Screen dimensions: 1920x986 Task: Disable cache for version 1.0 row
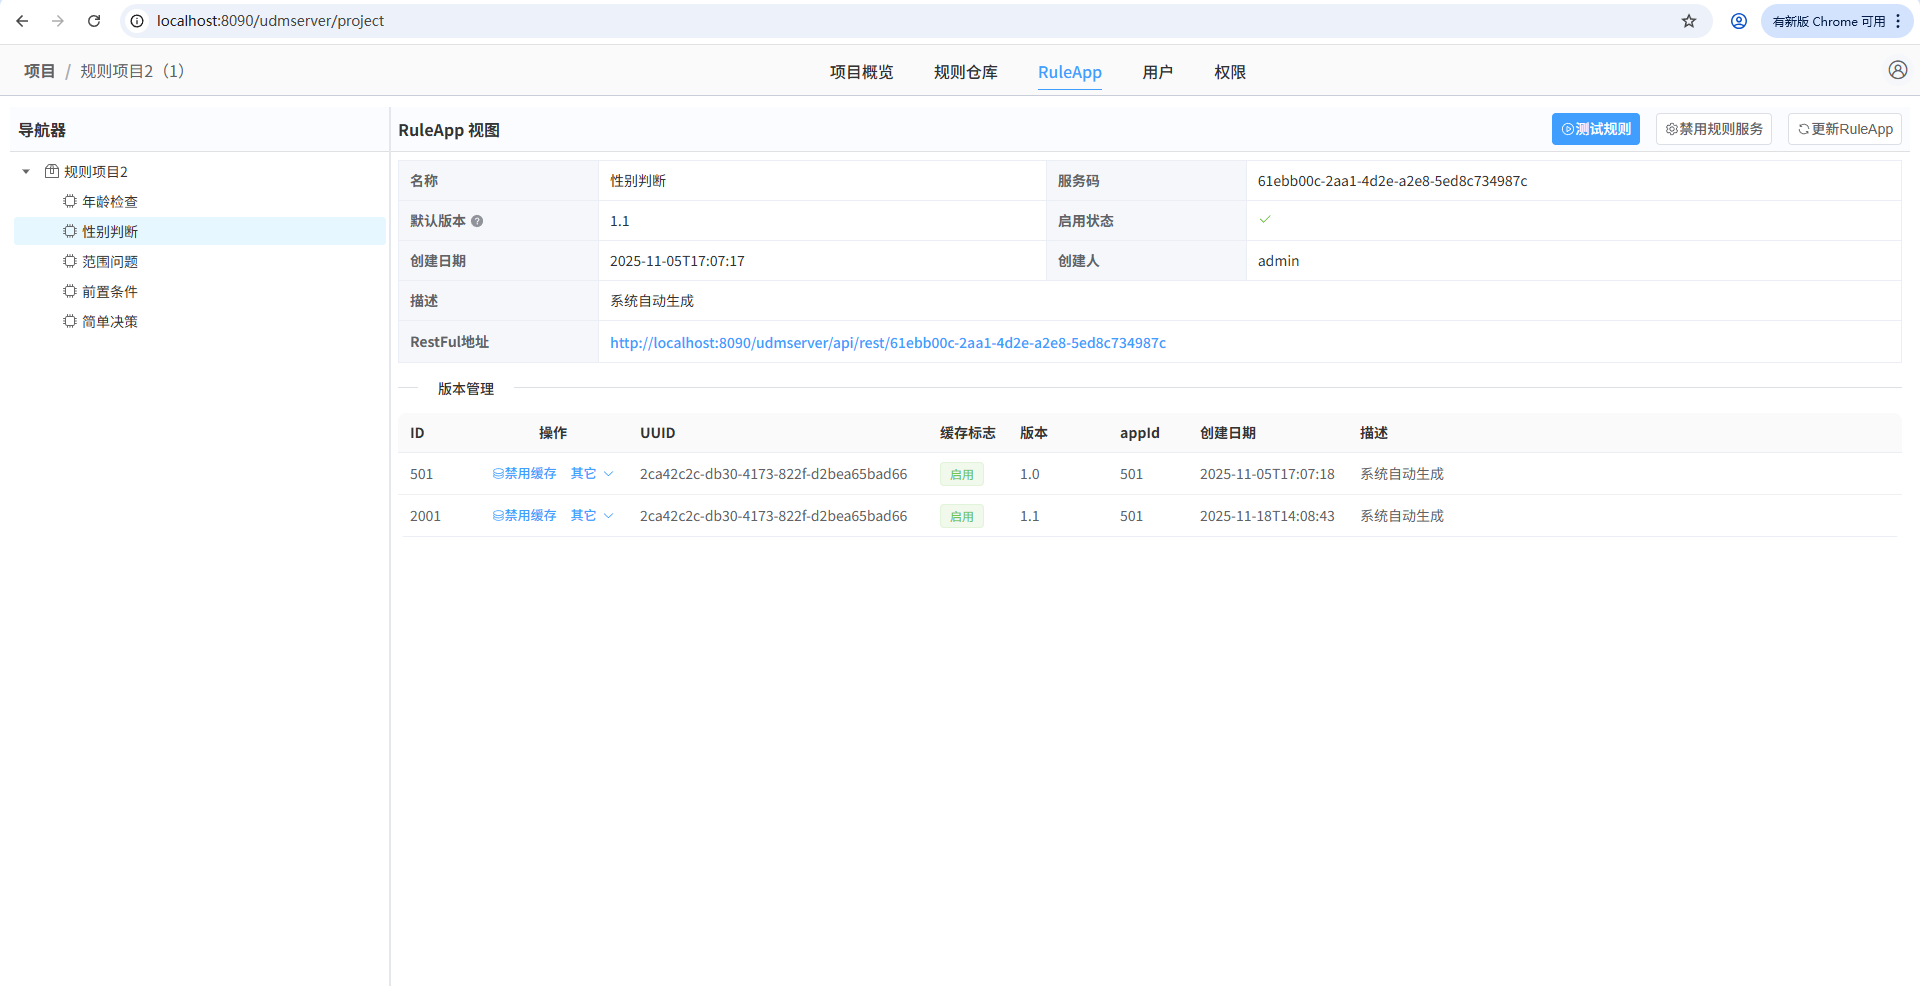[x=524, y=474]
